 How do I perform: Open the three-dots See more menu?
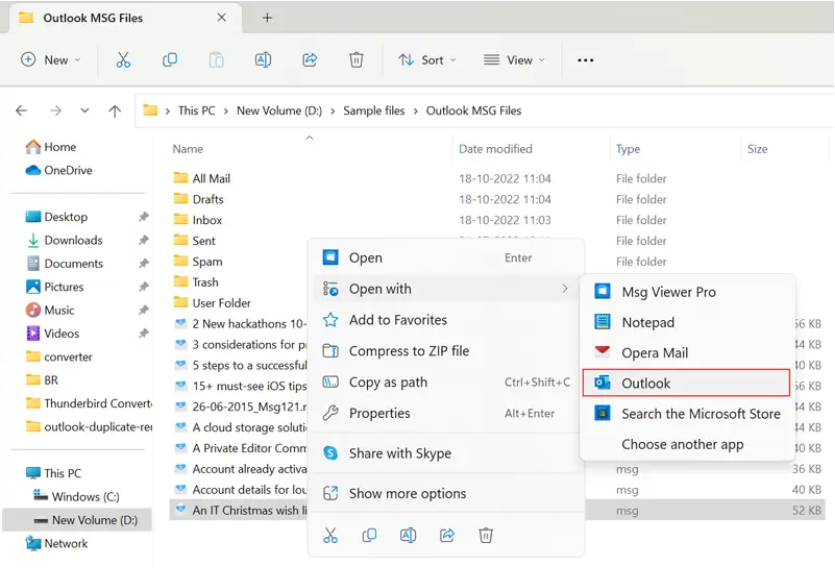(585, 60)
